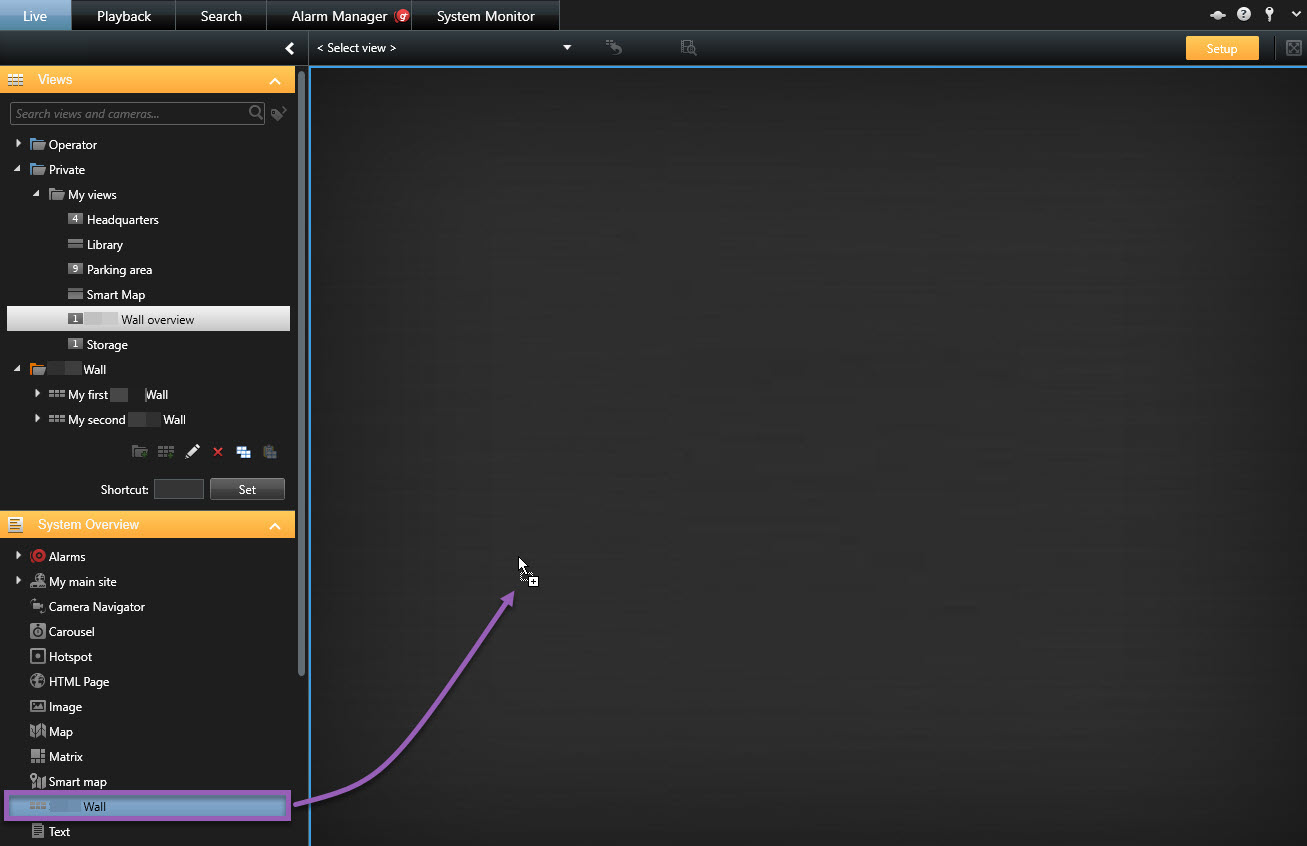Select the Parking area view
Screen dimensions: 1307x846
pyautogui.click(x=119, y=270)
